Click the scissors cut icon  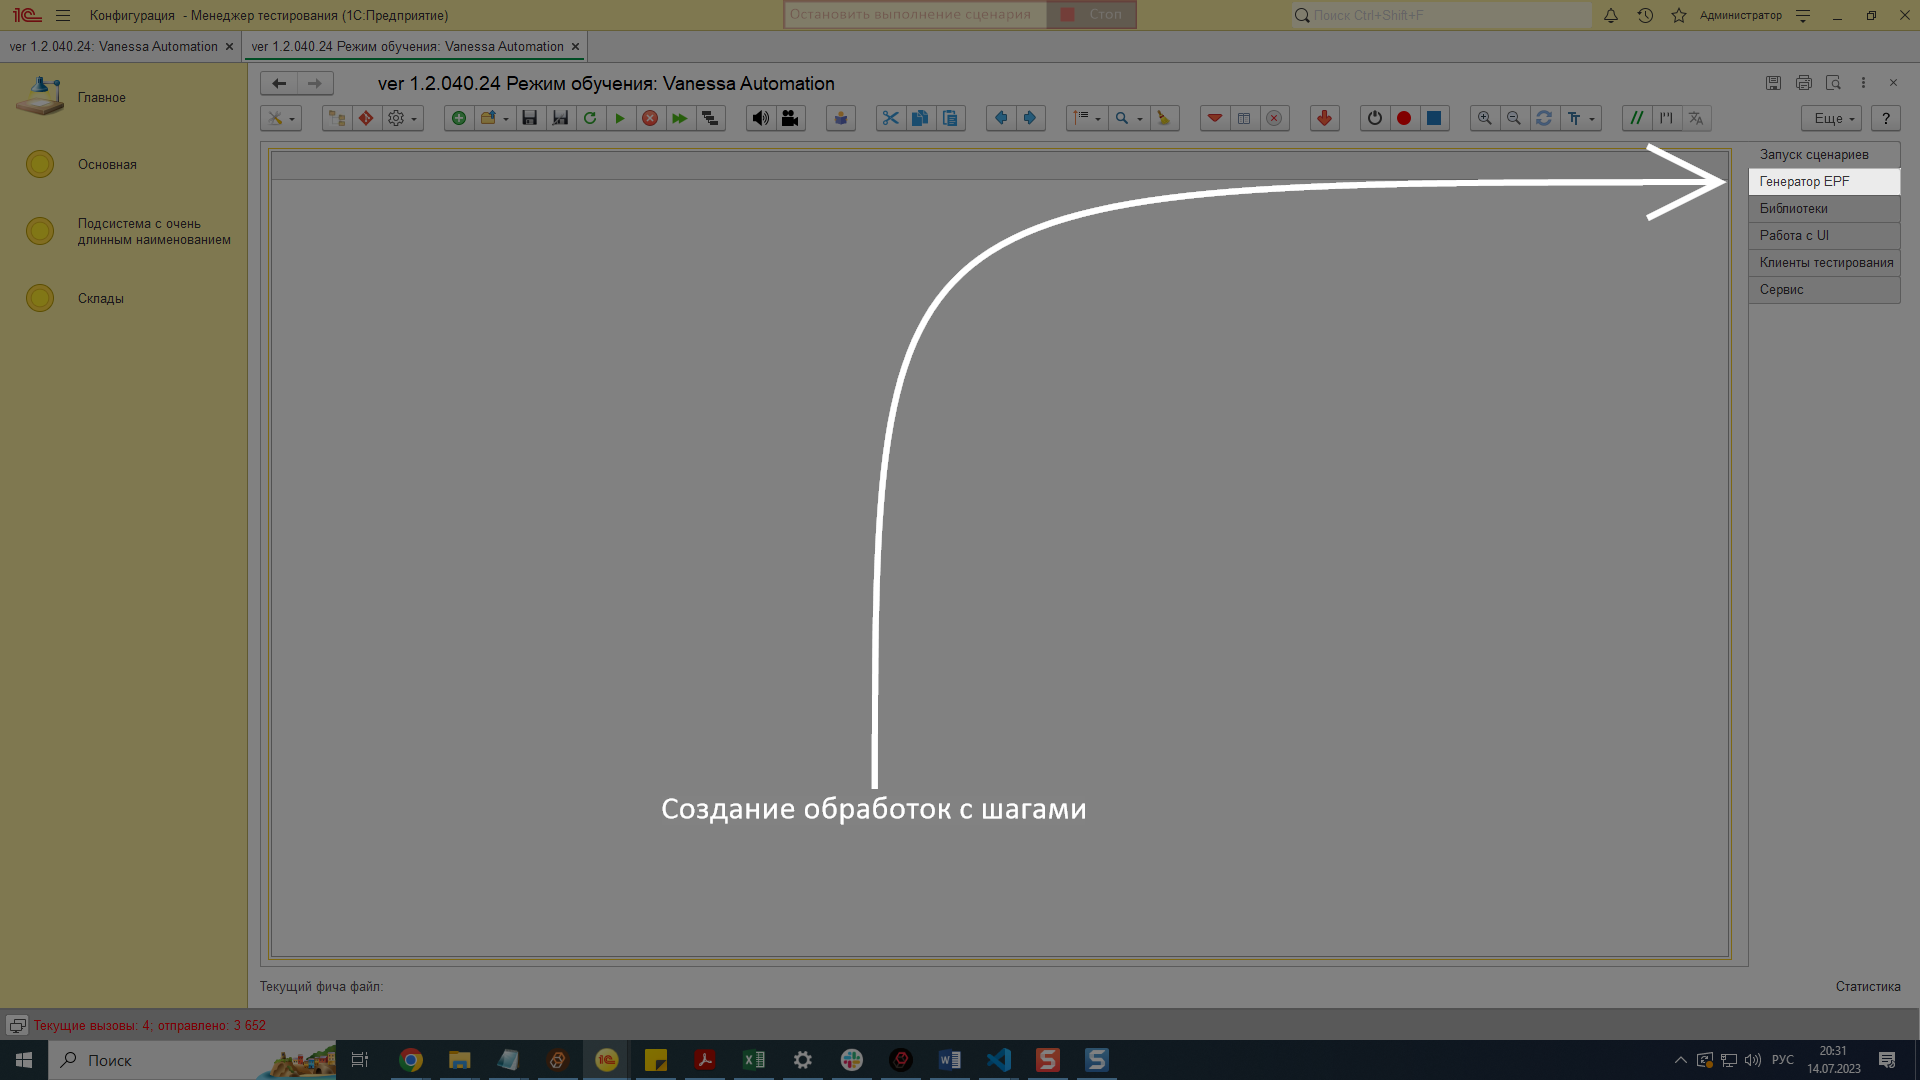pyautogui.click(x=890, y=118)
